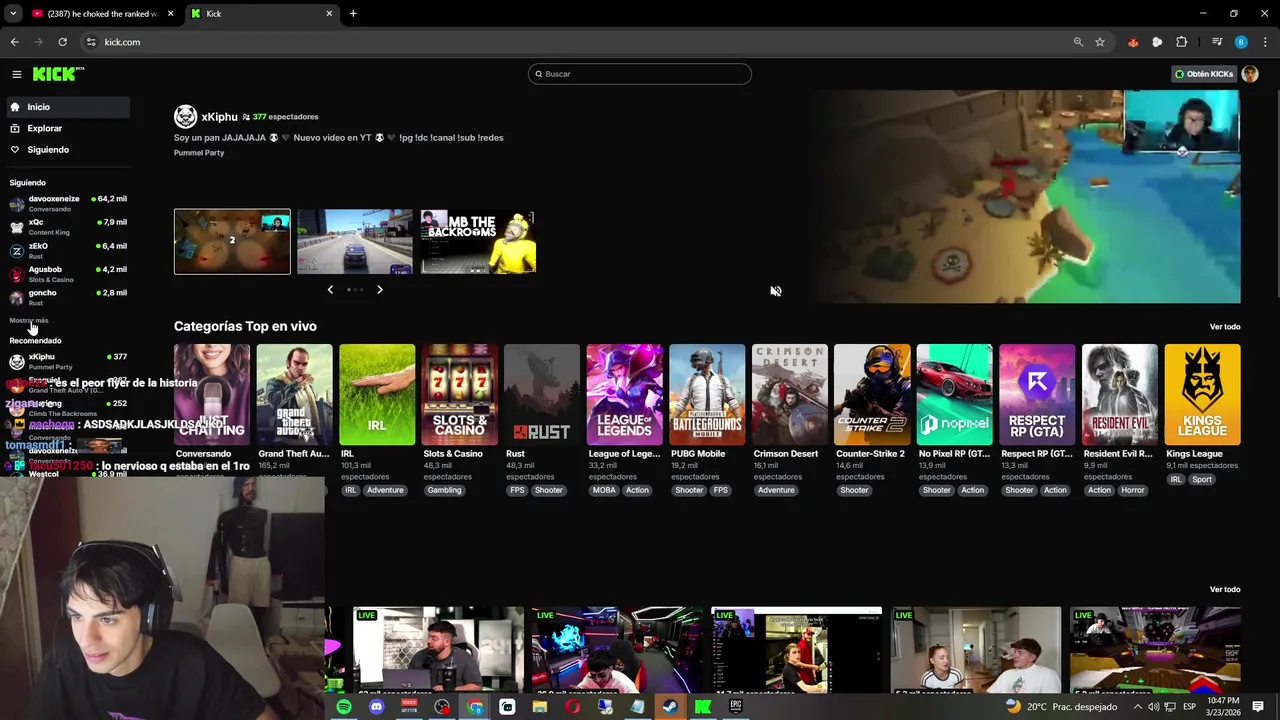This screenshot has width=1280, height=720.
Task: Switch to the Kick browser tab
Action: [262, 14]
